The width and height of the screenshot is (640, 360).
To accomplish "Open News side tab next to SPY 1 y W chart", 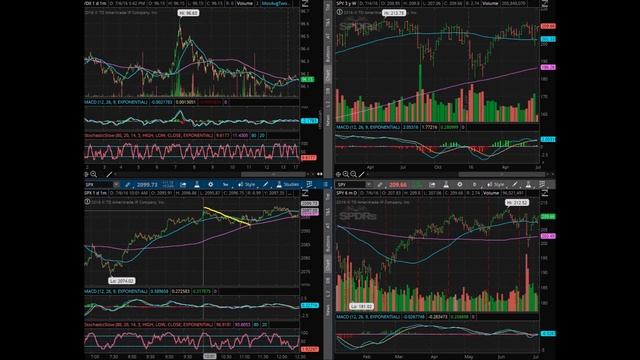I will pyautogui.click(x=328, y=120).
